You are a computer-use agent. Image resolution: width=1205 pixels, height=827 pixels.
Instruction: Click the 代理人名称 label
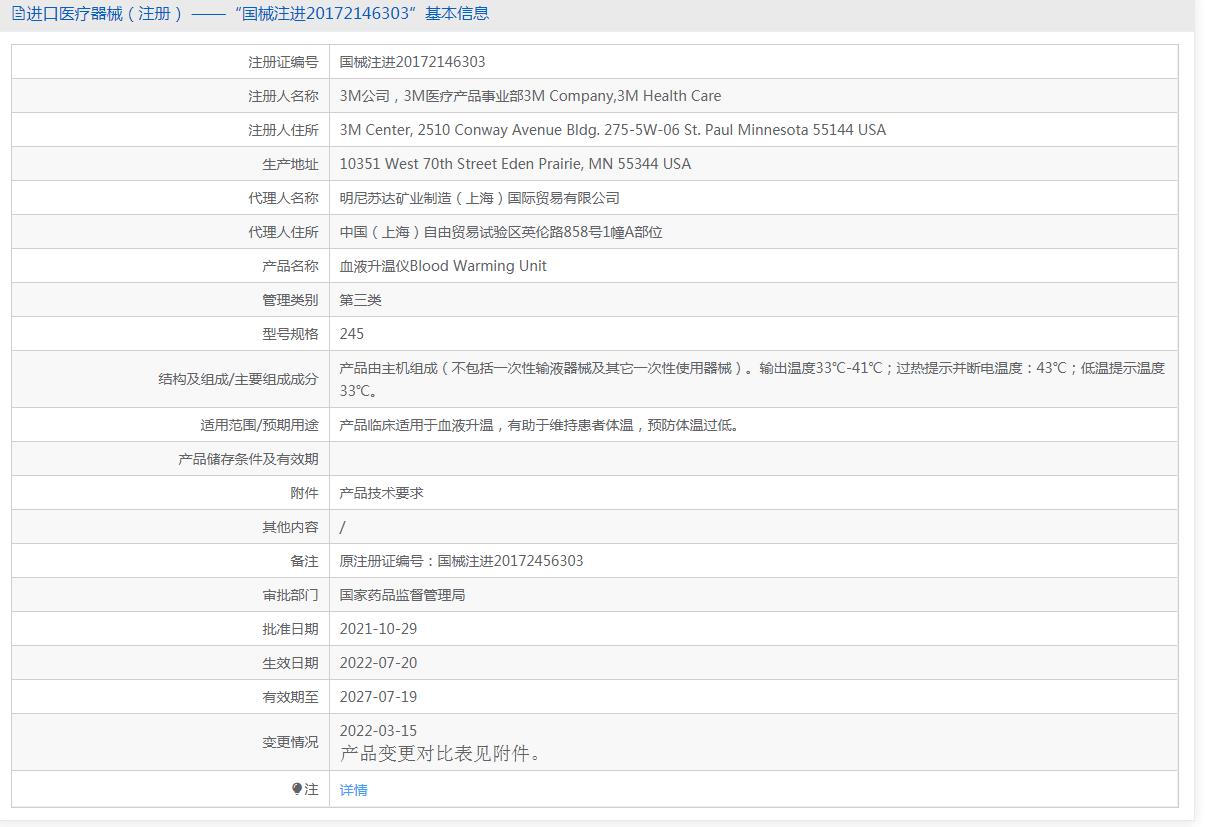point(284,198)
